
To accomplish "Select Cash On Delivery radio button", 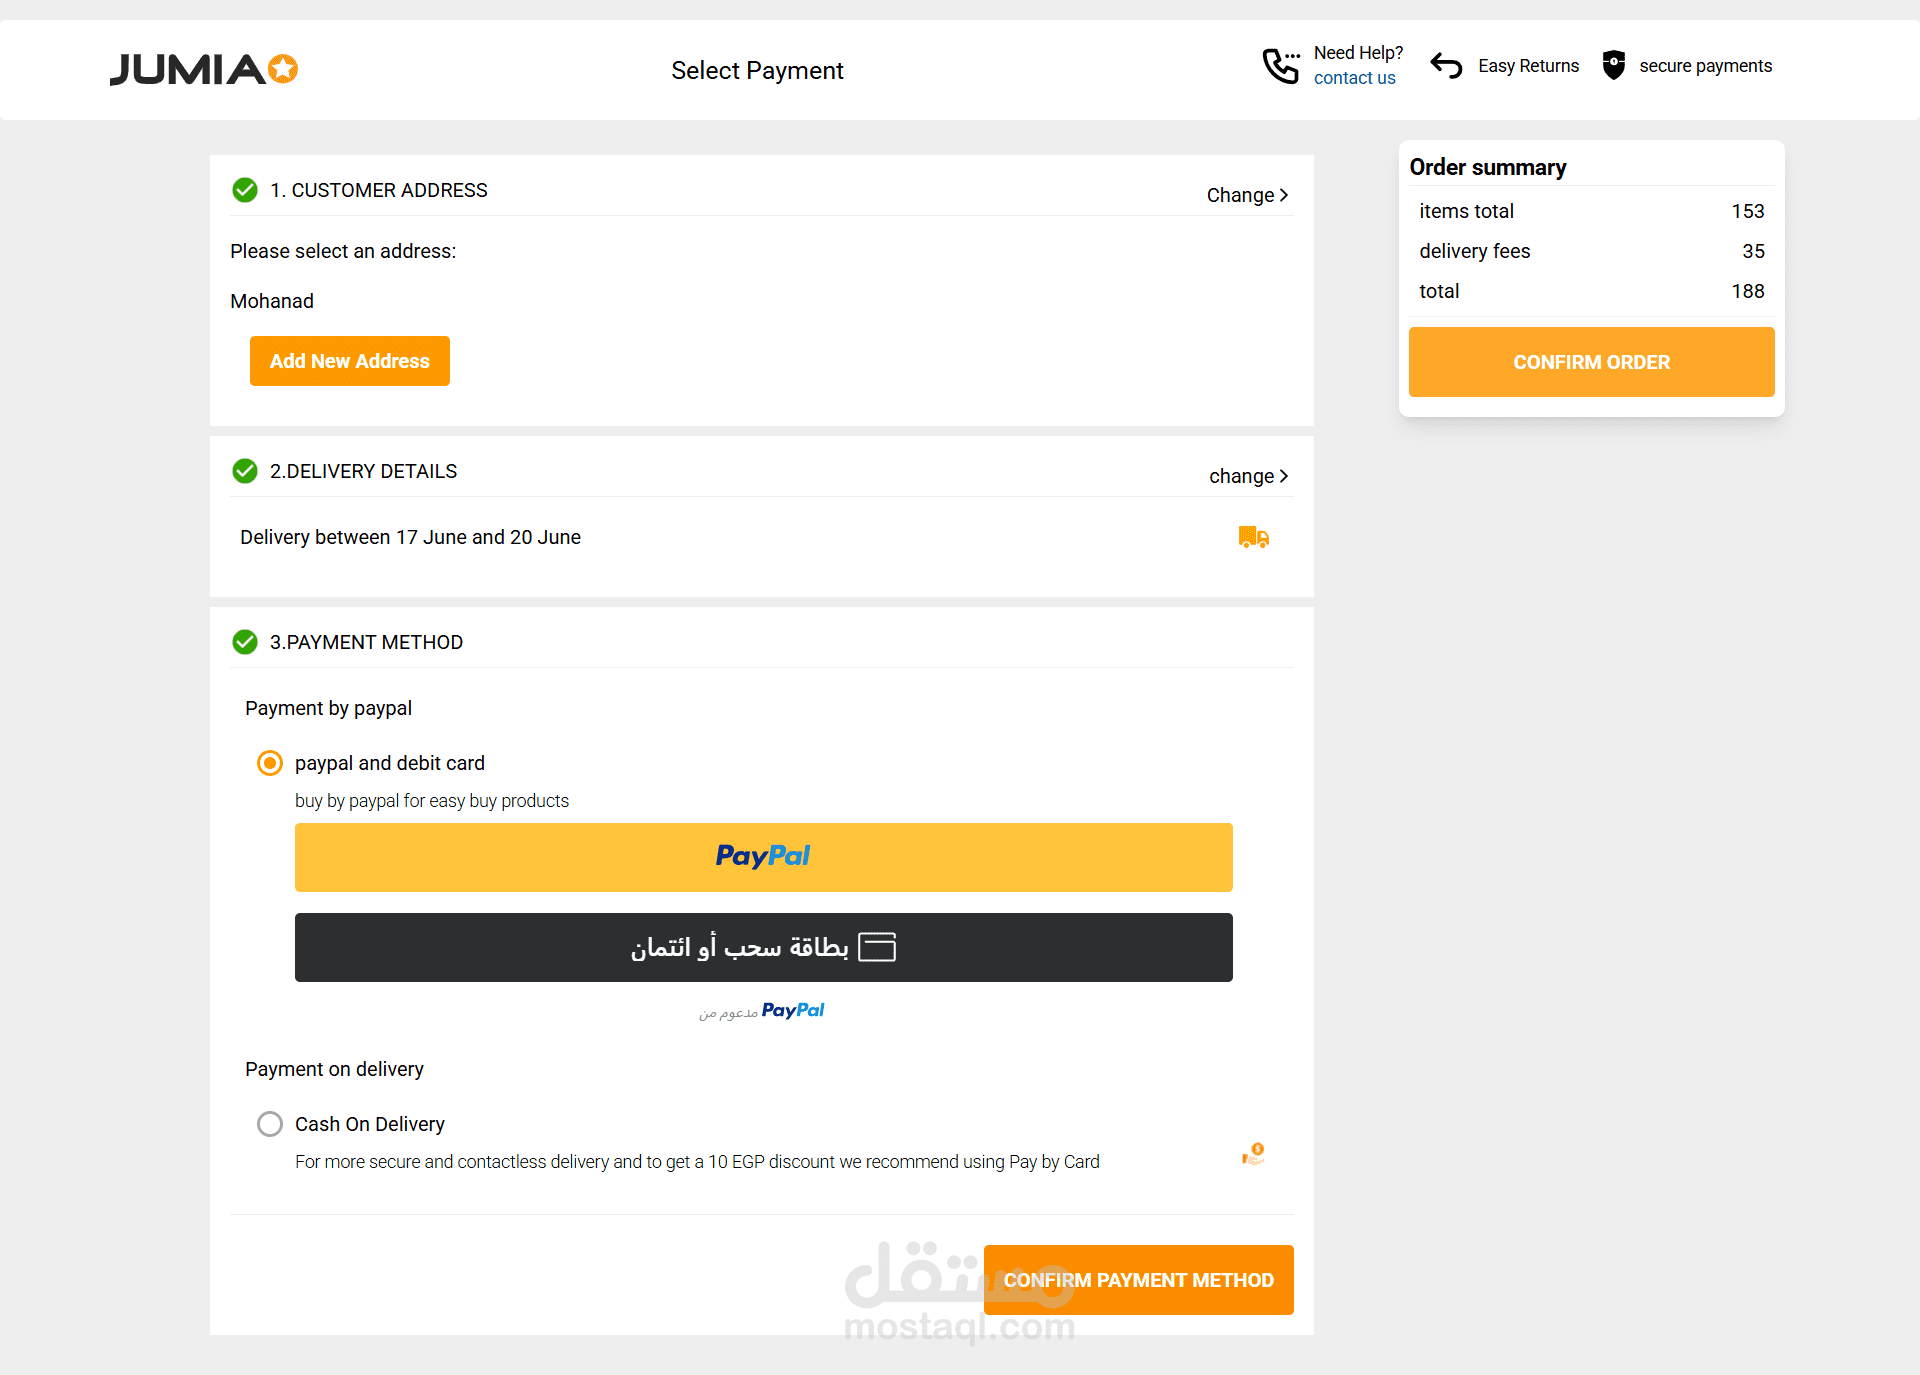I will pyautogui.click(x=270, y=1124).
